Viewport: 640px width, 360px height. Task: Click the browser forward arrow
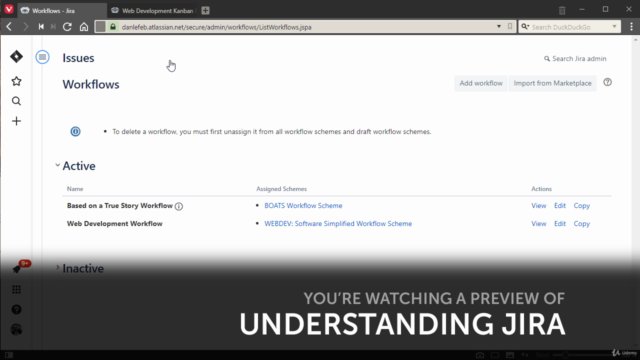coord(25,27)
